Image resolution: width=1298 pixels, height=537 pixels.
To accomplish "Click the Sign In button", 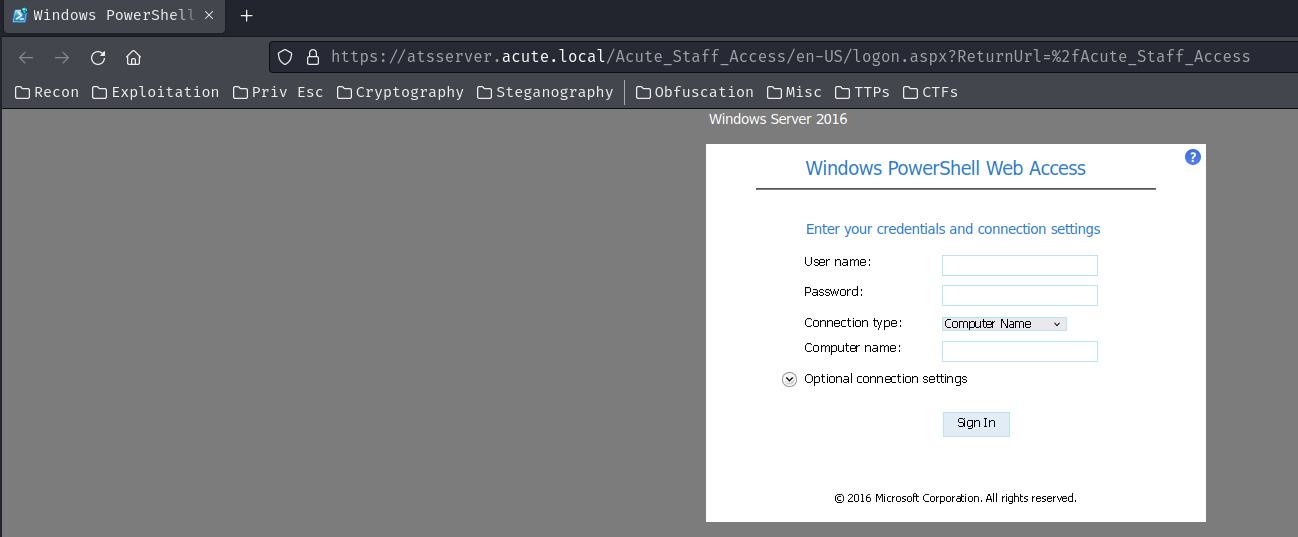I will (x=976, y=424).
